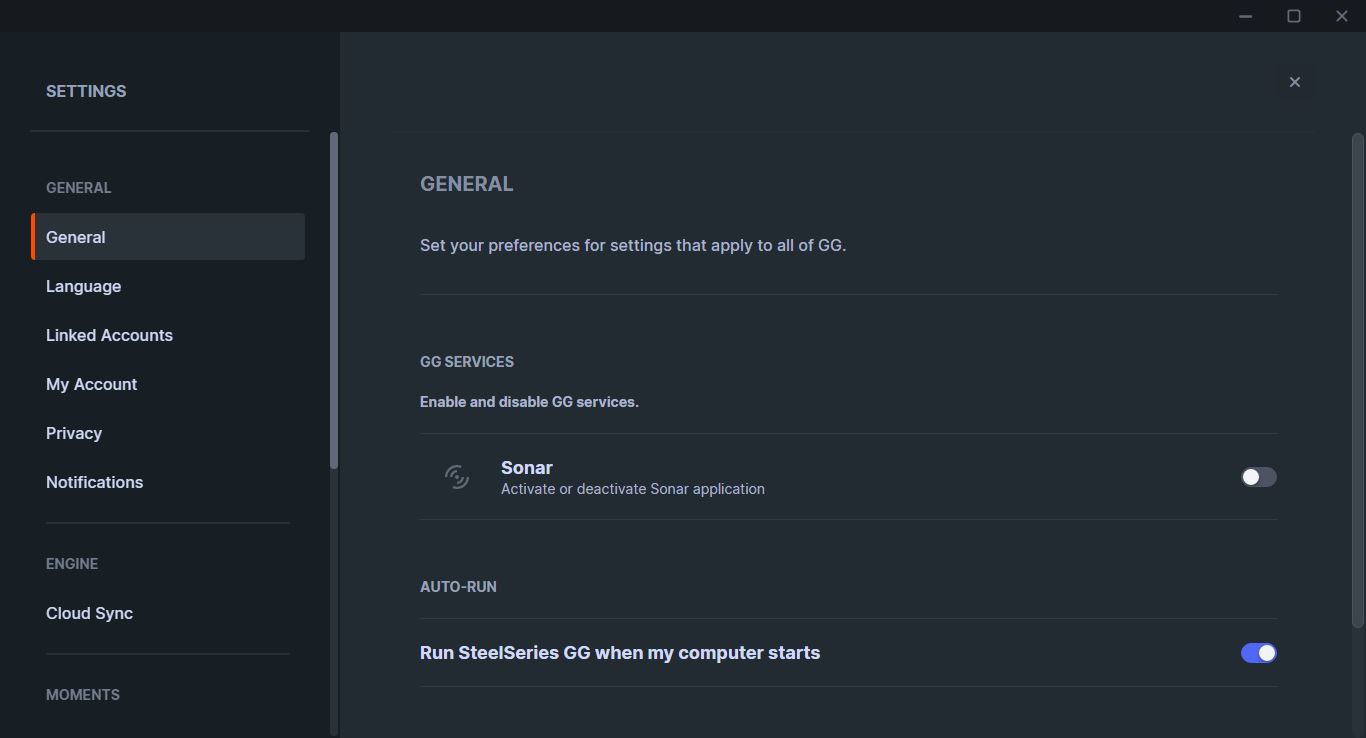
Task: Click the main content vertical scrollbar
Action: (1358, 380)
